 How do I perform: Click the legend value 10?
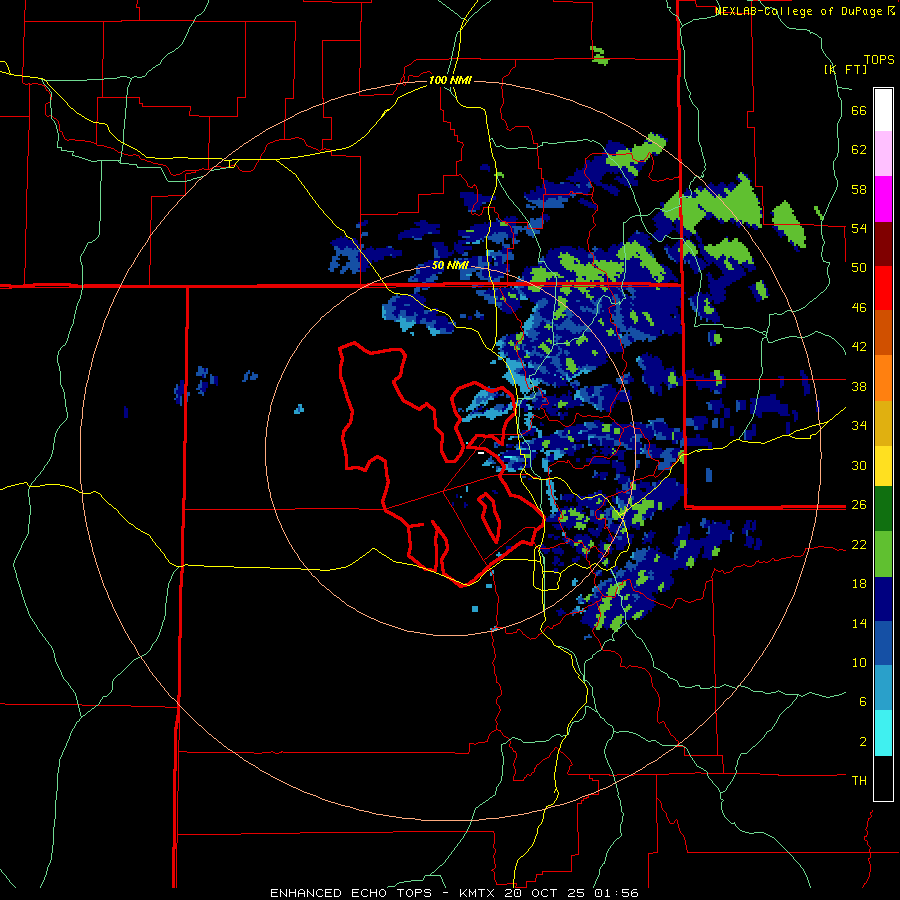859,662
